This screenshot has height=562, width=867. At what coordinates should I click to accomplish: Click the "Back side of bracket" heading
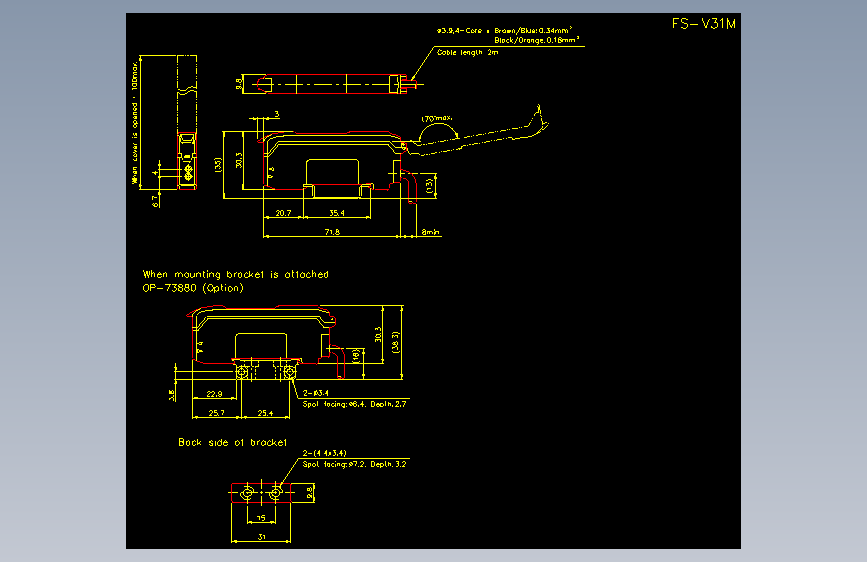coord(233,443)
